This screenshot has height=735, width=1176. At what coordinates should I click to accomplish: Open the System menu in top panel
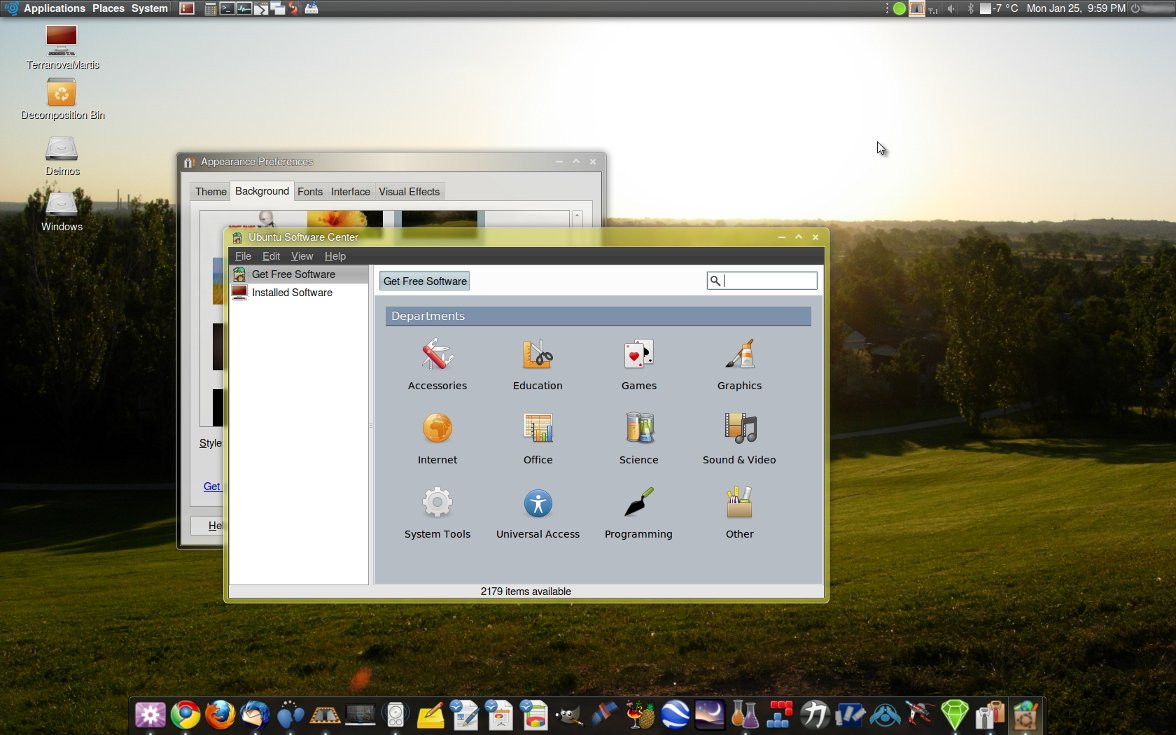[x=149, y=8]
